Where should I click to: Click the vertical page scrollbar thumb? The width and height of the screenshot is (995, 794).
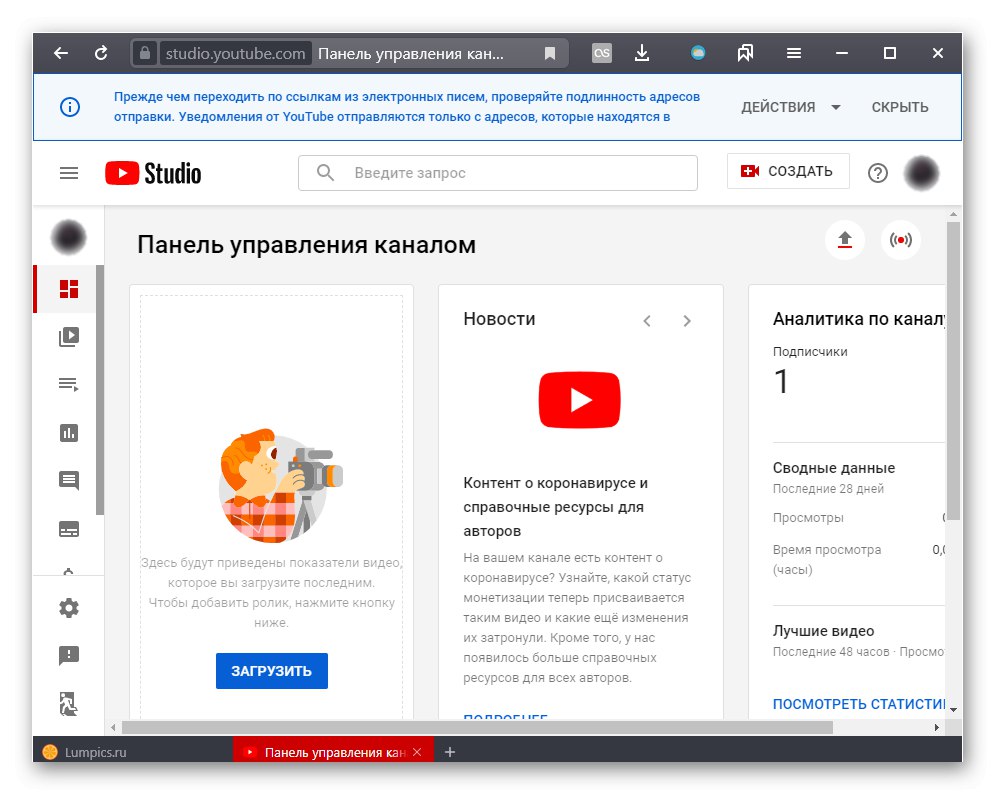(953, 371)
